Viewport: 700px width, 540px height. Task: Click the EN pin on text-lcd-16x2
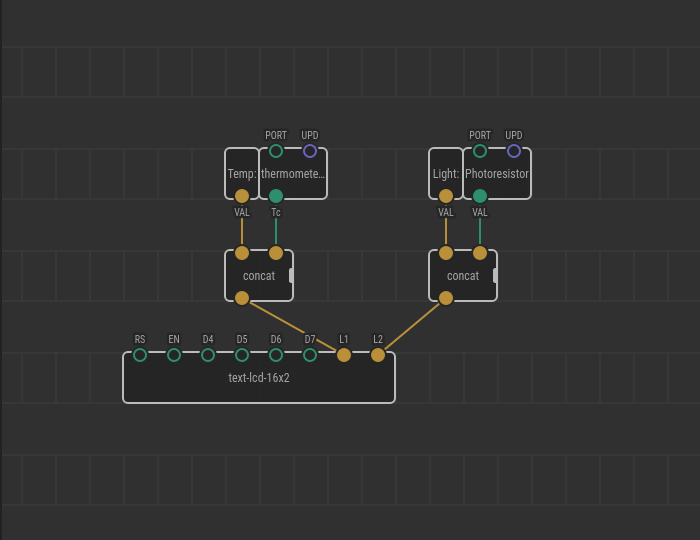[x=174, y=355]
